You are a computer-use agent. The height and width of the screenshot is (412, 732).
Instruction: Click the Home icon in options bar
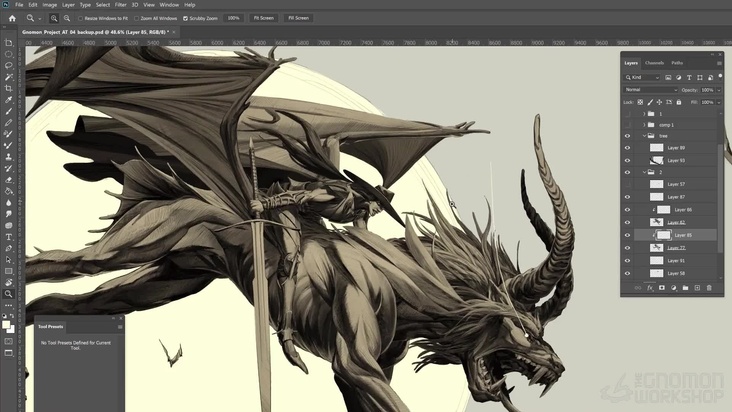pos(12,18)
